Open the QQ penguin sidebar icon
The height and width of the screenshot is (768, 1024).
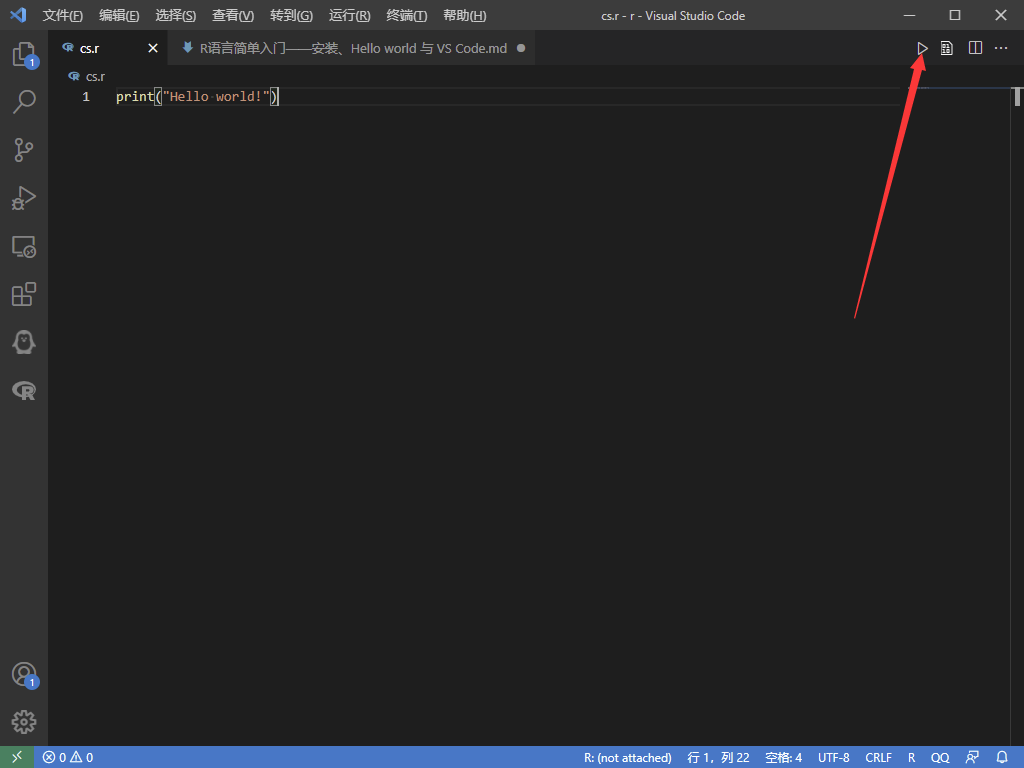[x=23, y=342]
